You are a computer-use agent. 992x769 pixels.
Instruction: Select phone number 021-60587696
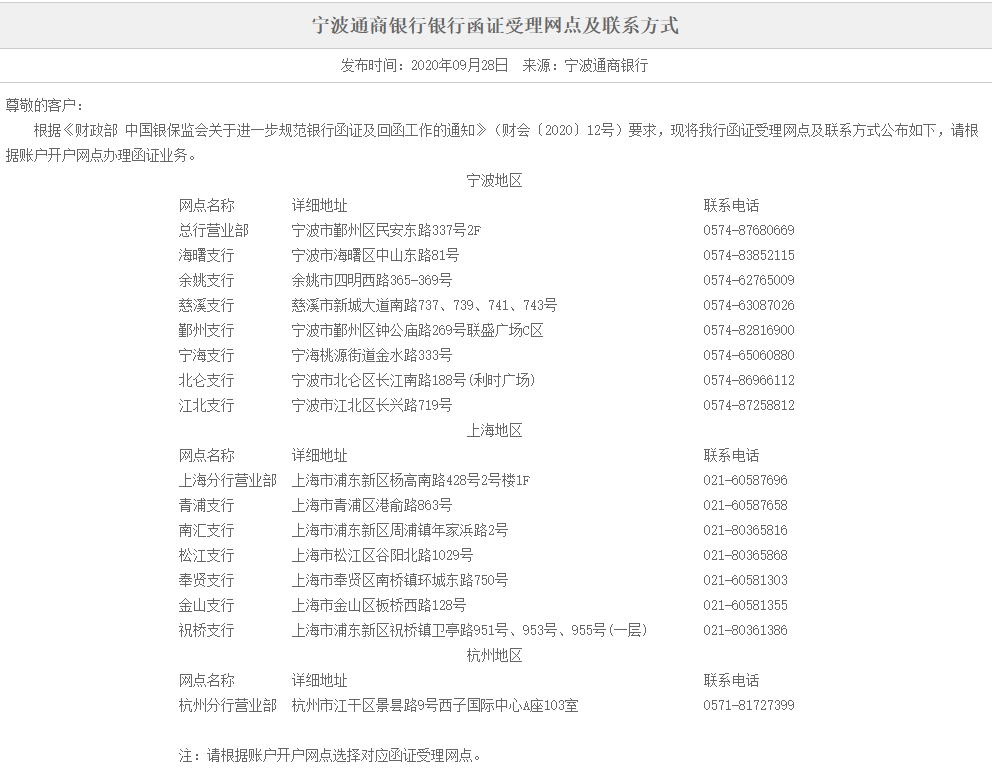[x=745, y=481]
